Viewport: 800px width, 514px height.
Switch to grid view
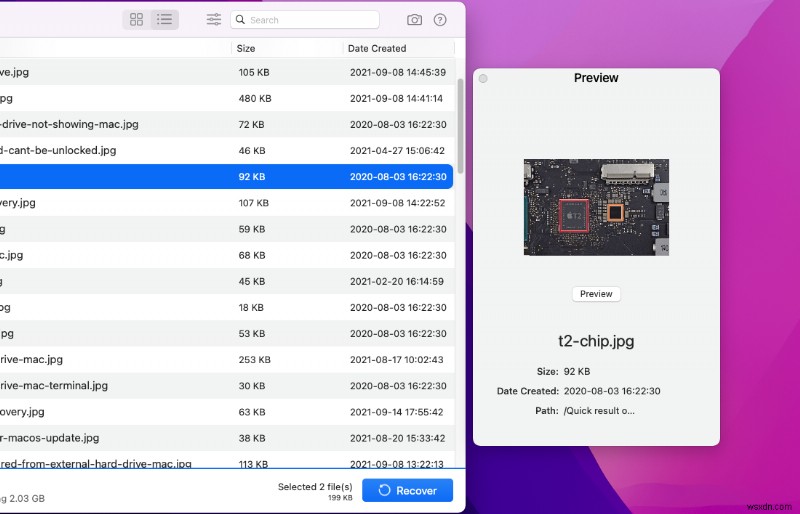136,20
